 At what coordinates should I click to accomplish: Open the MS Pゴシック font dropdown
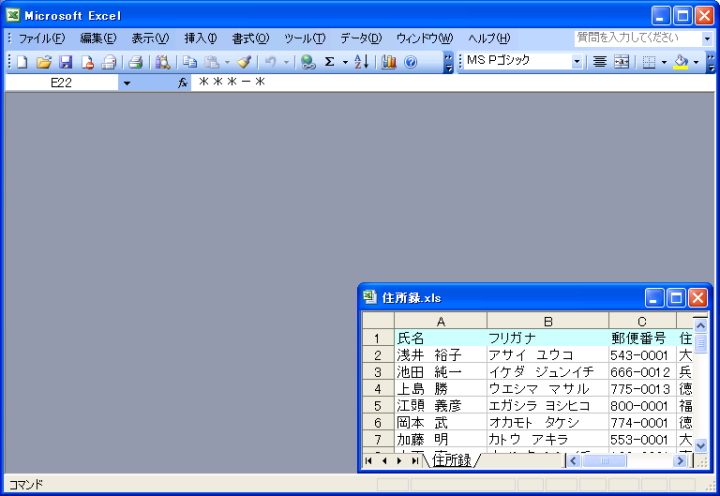577,62
